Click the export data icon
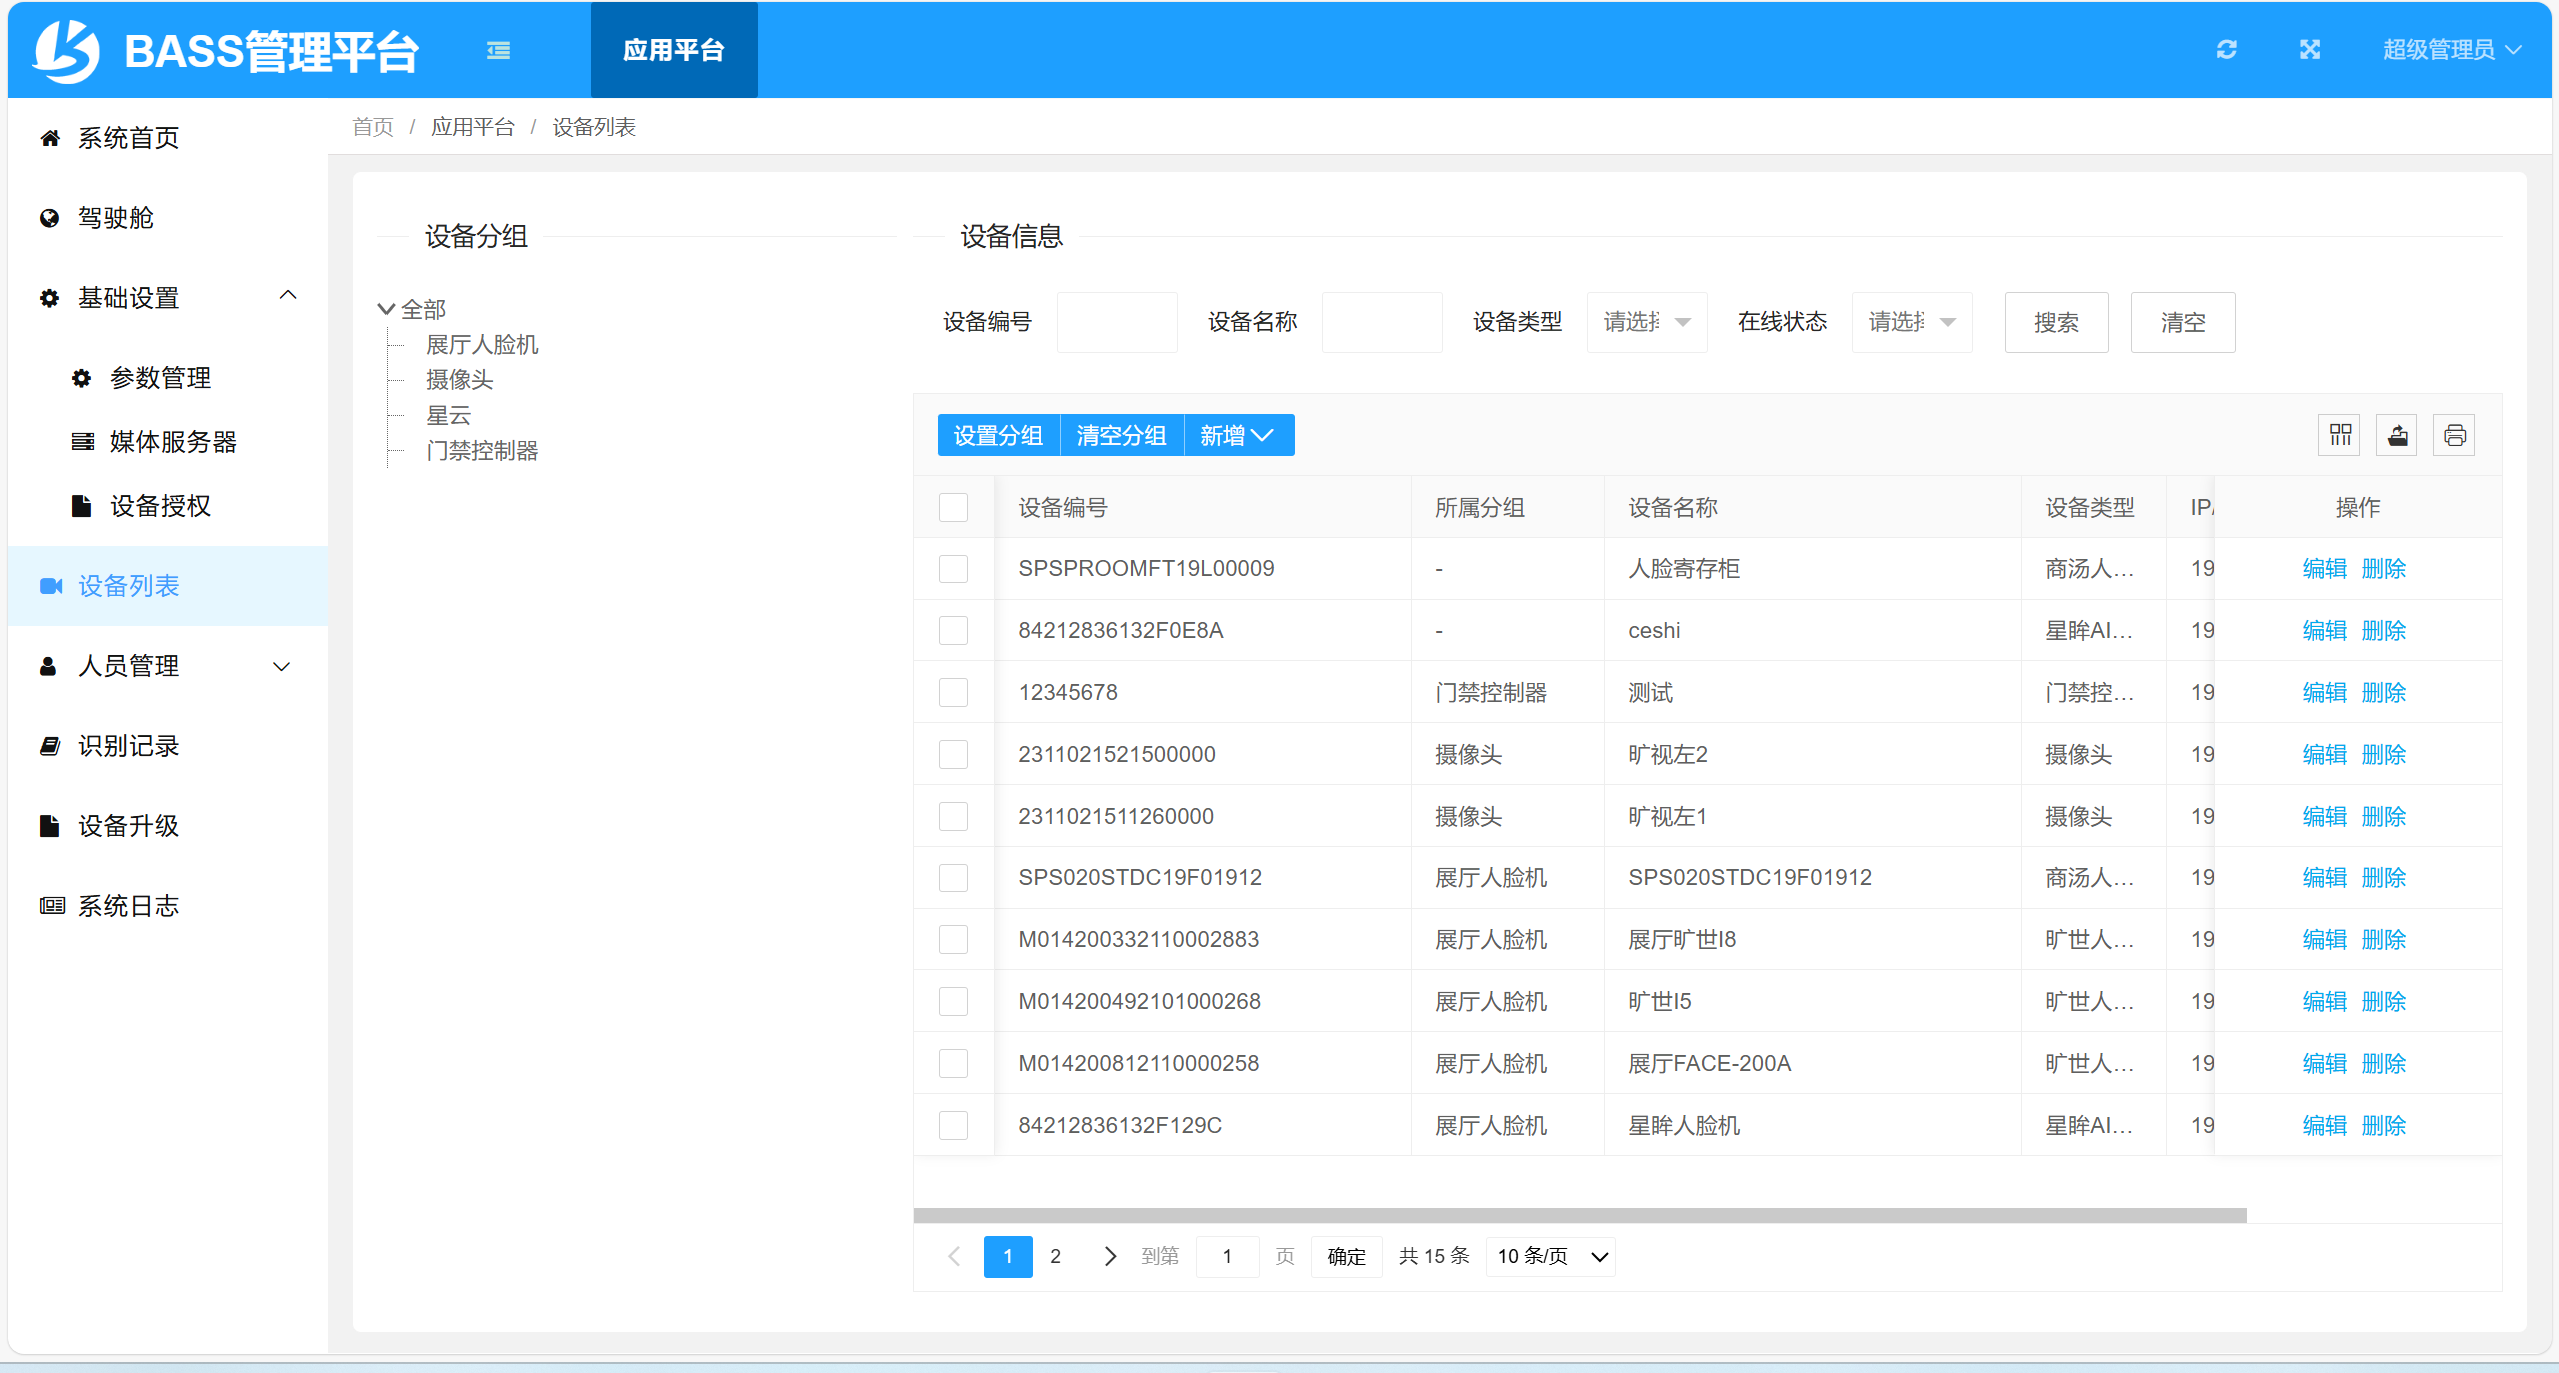Viewport: 2559px width, 1373px height. pos(2397,434)
